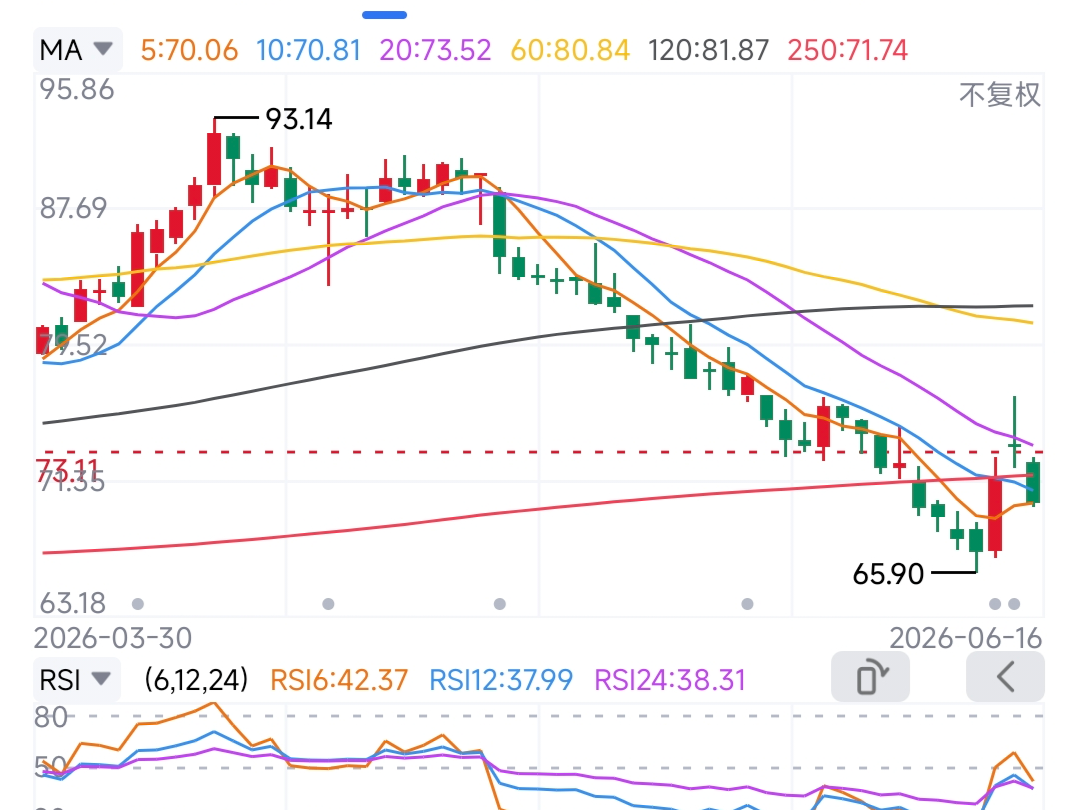This screenshot has width=1080, height=810.
Task: Open the RSI indicator dropdown
Action: coord(76,680)
